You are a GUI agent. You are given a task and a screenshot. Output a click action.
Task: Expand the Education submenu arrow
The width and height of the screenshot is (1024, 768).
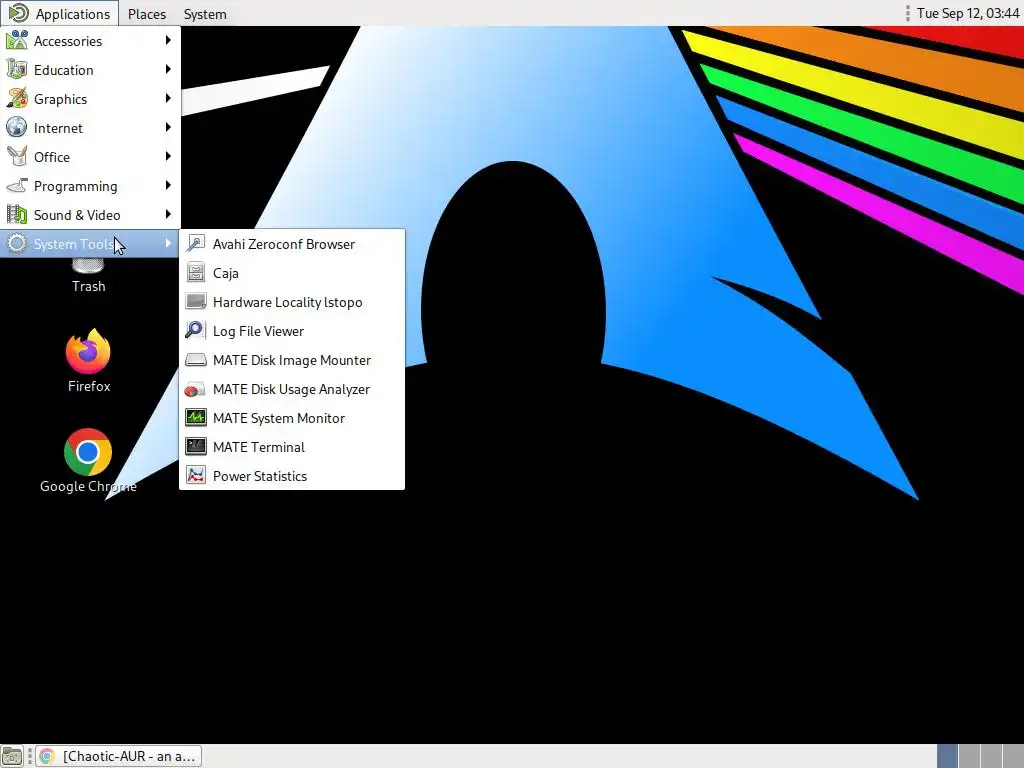(168, 69)
